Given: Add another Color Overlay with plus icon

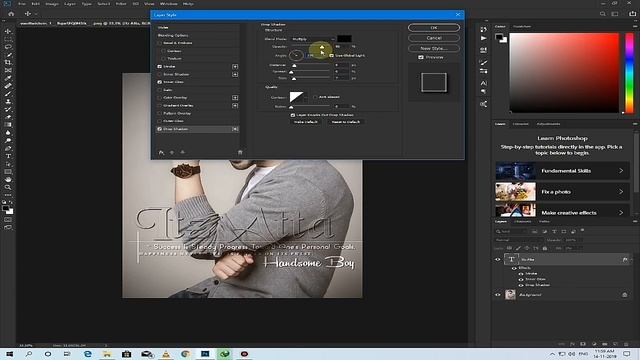Looking at the screenshot, I should click(235, 98).
